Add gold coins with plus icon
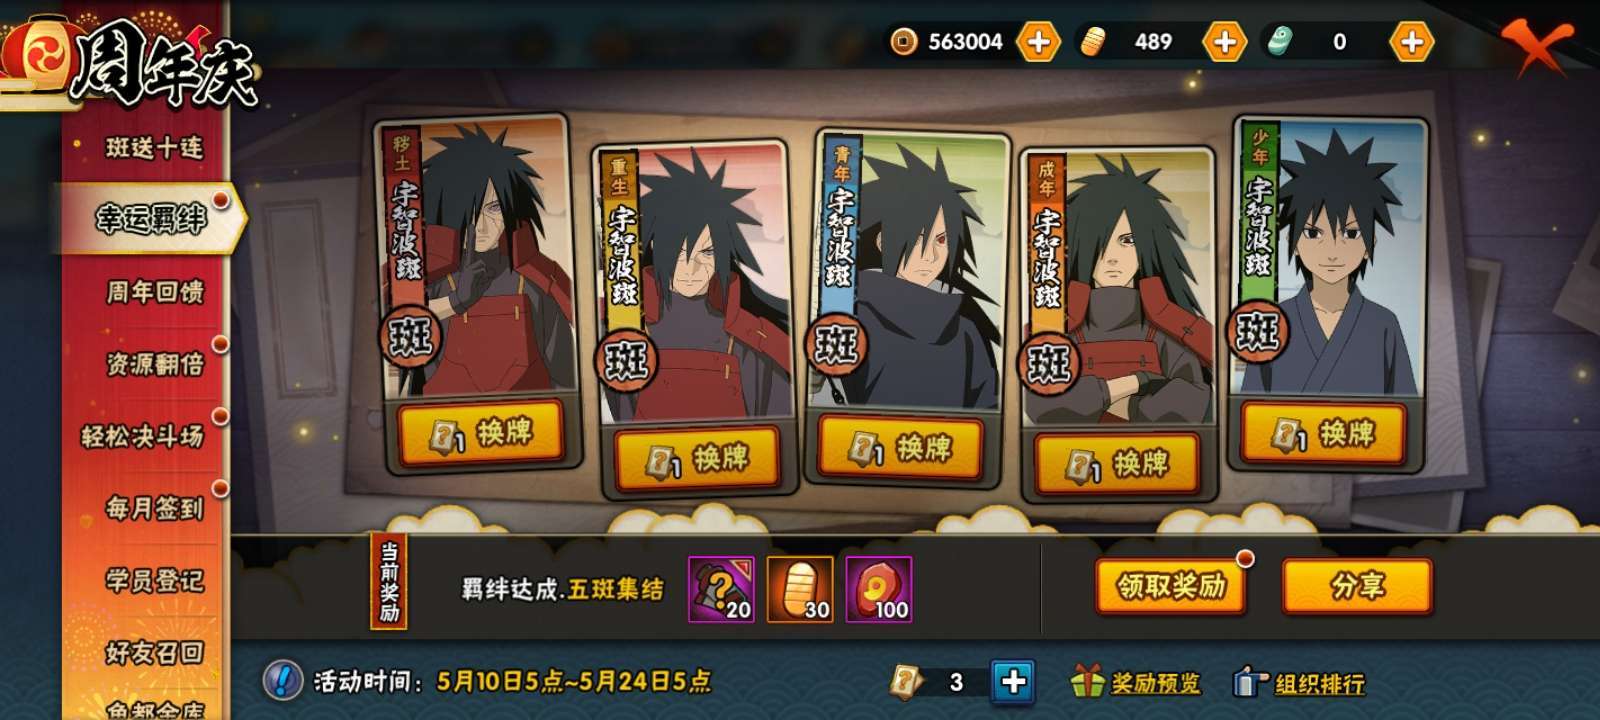The width and height of the screenshot is (1600, 720). 1039,42
